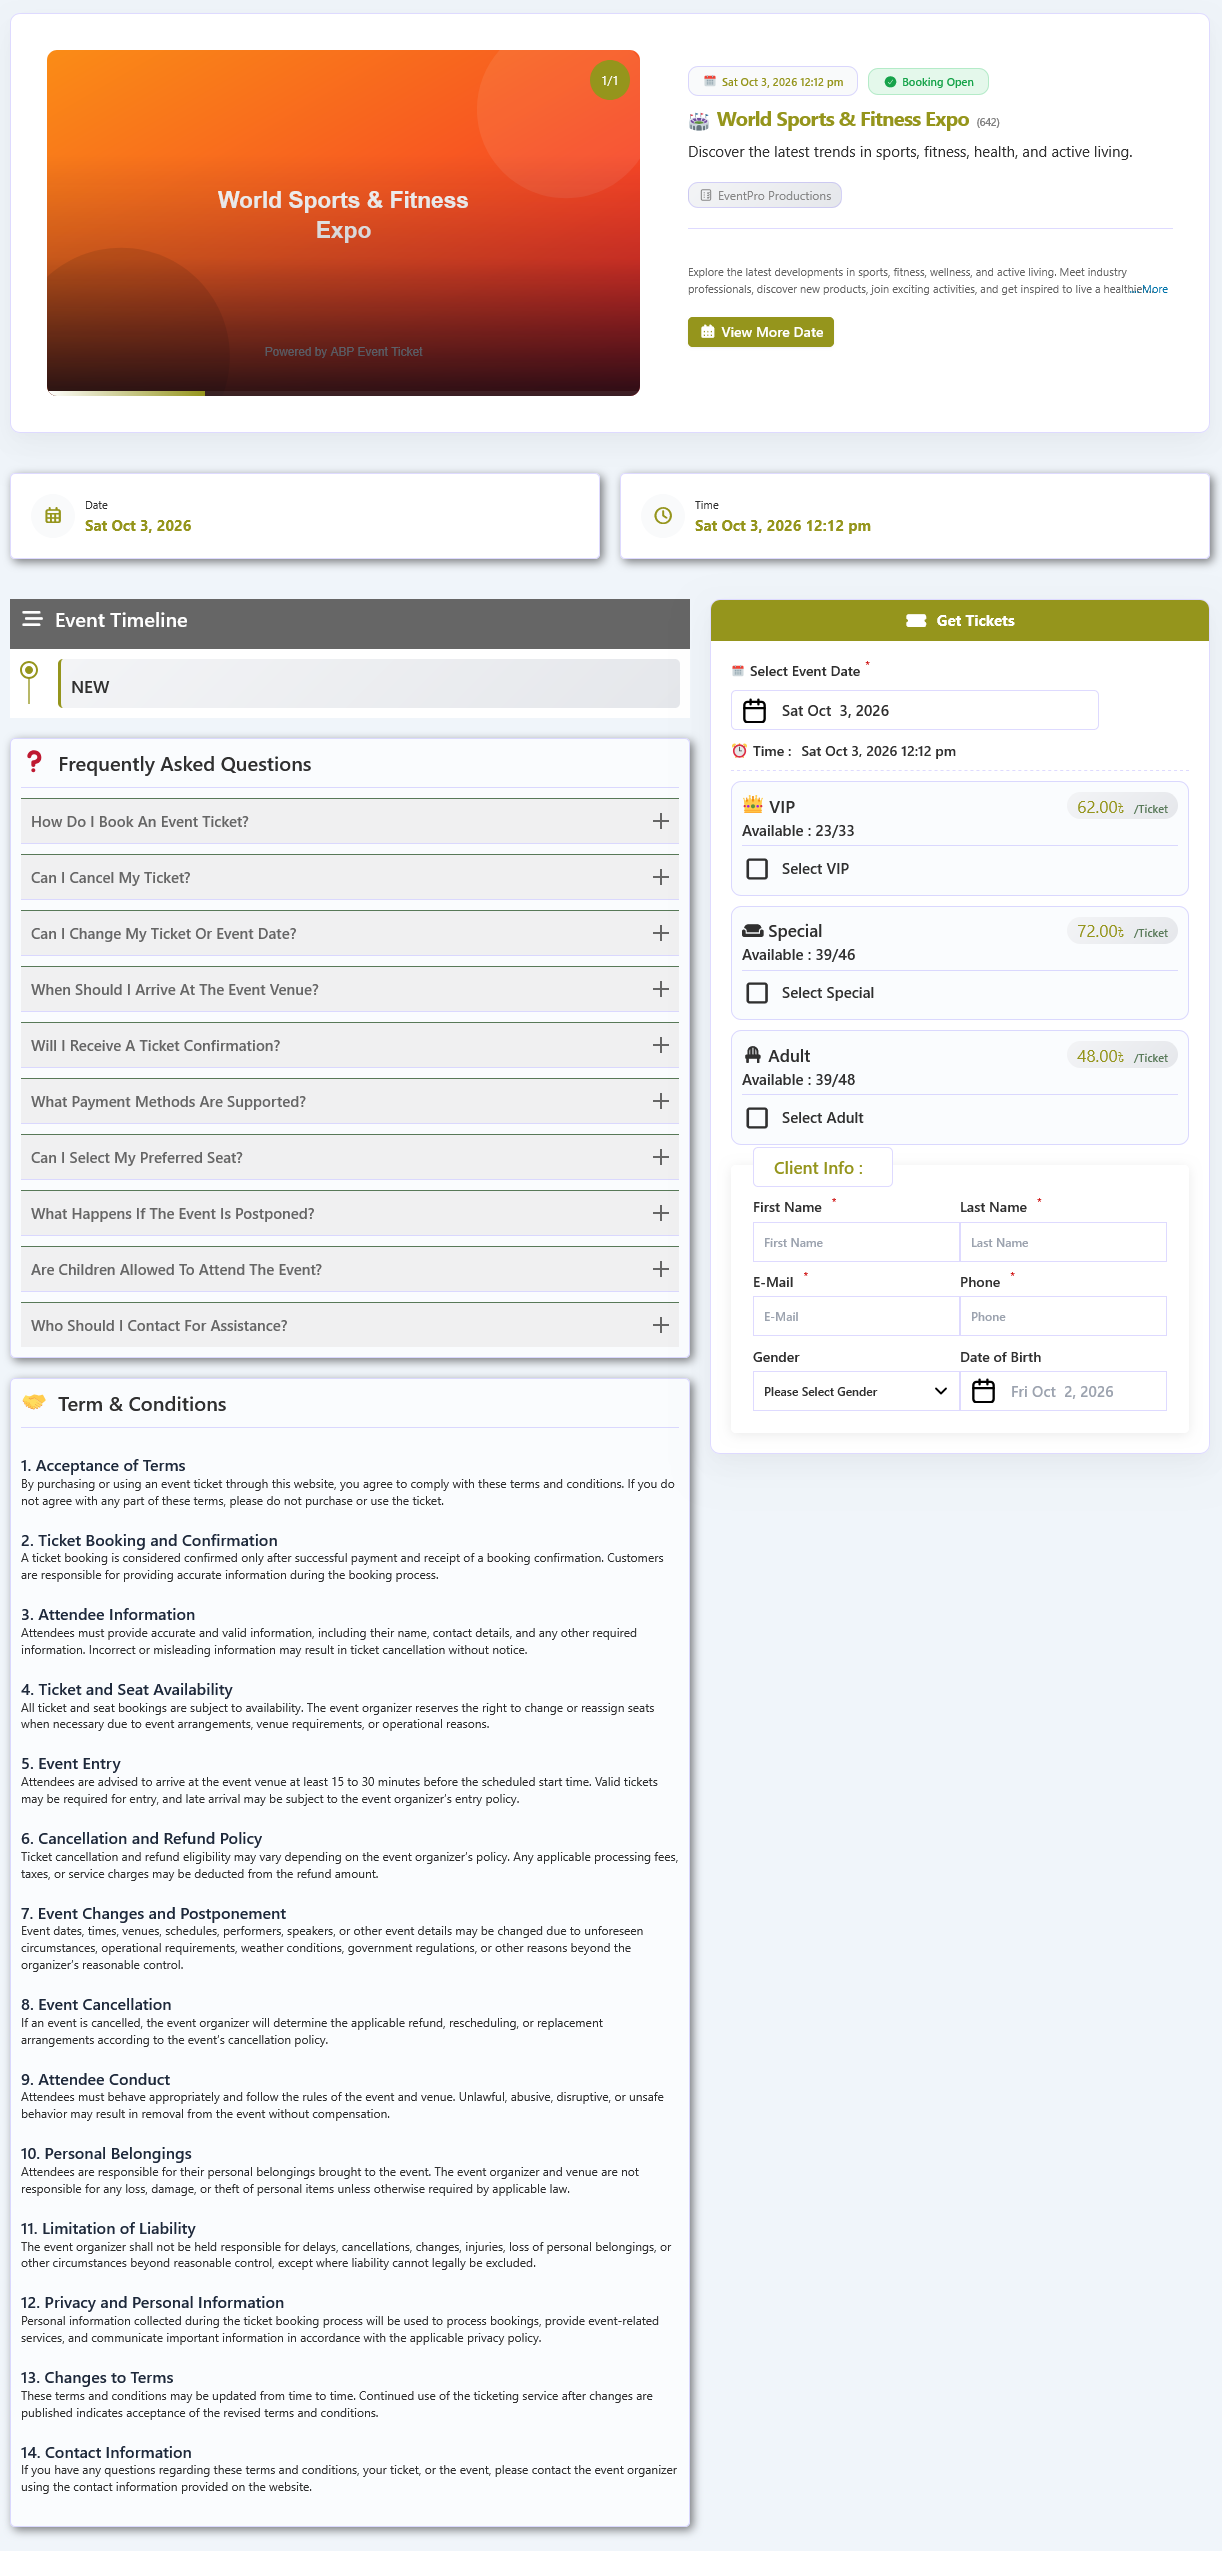Click the EventPro Productions organizer badge
1222x2551 pixels.
(765, 196)
